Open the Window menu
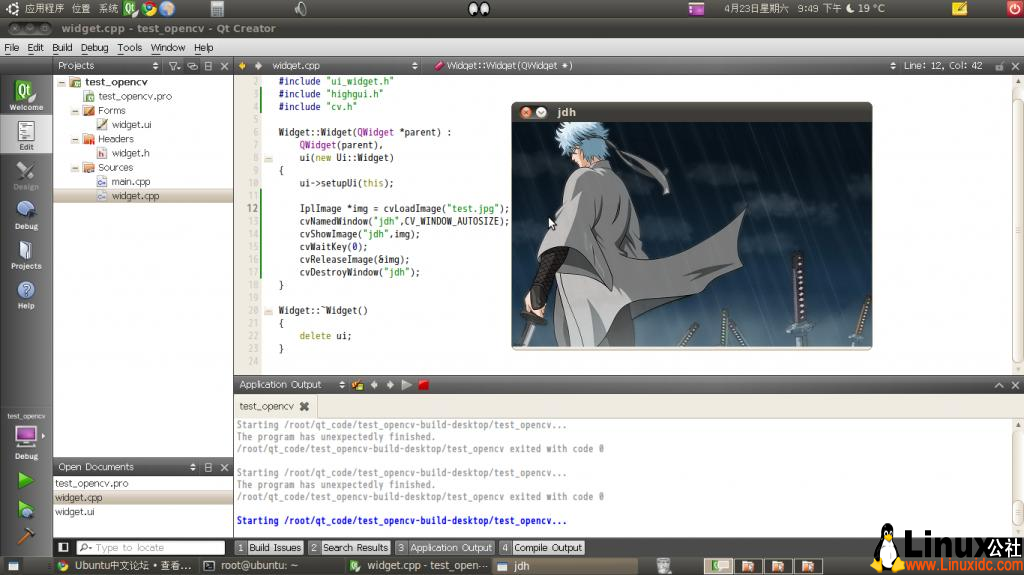The width and height of the screenshot is (1024, 575). coord(168,48)
